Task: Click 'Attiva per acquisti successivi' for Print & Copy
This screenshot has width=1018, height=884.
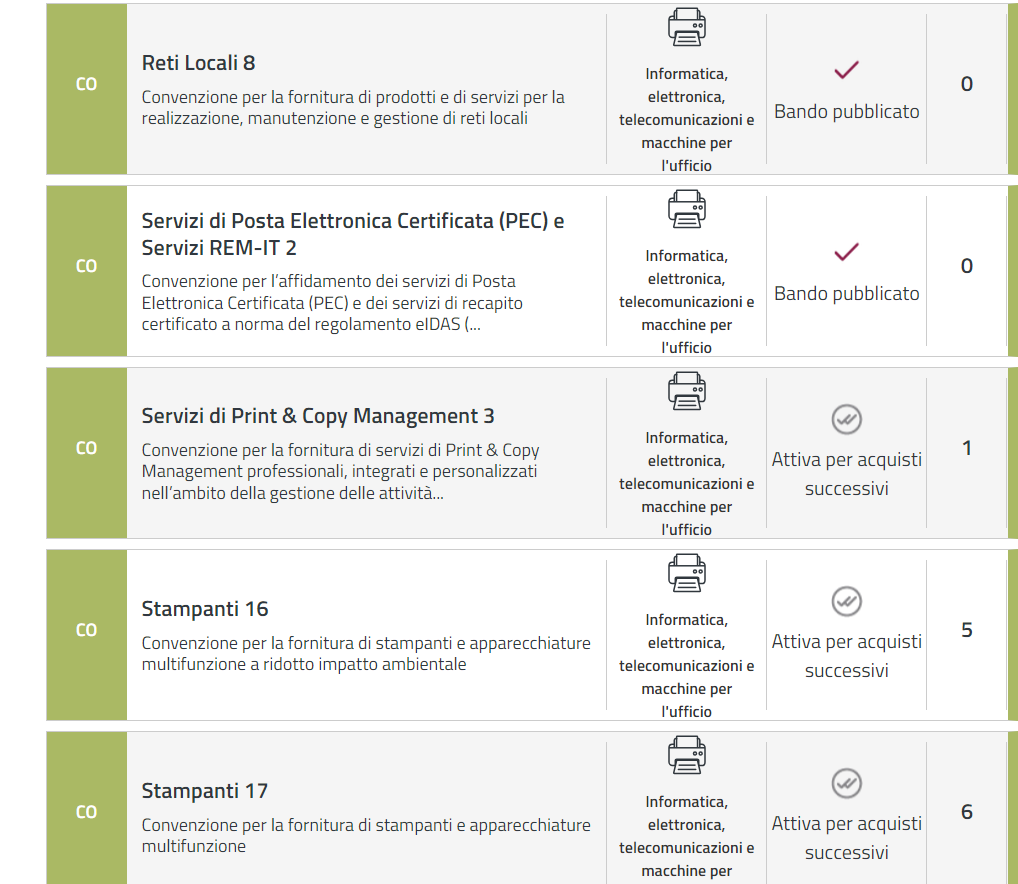Action: pyautogui.click(x=846, y=474)
